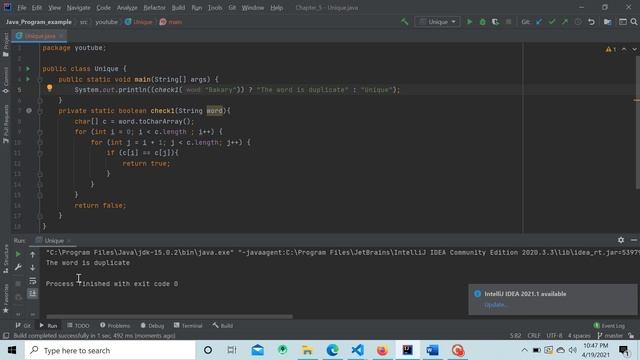The height and width of the screenshot is (360, 640).
Task: Open the Project tool window sidebar
Action: (x=5, y=44)
